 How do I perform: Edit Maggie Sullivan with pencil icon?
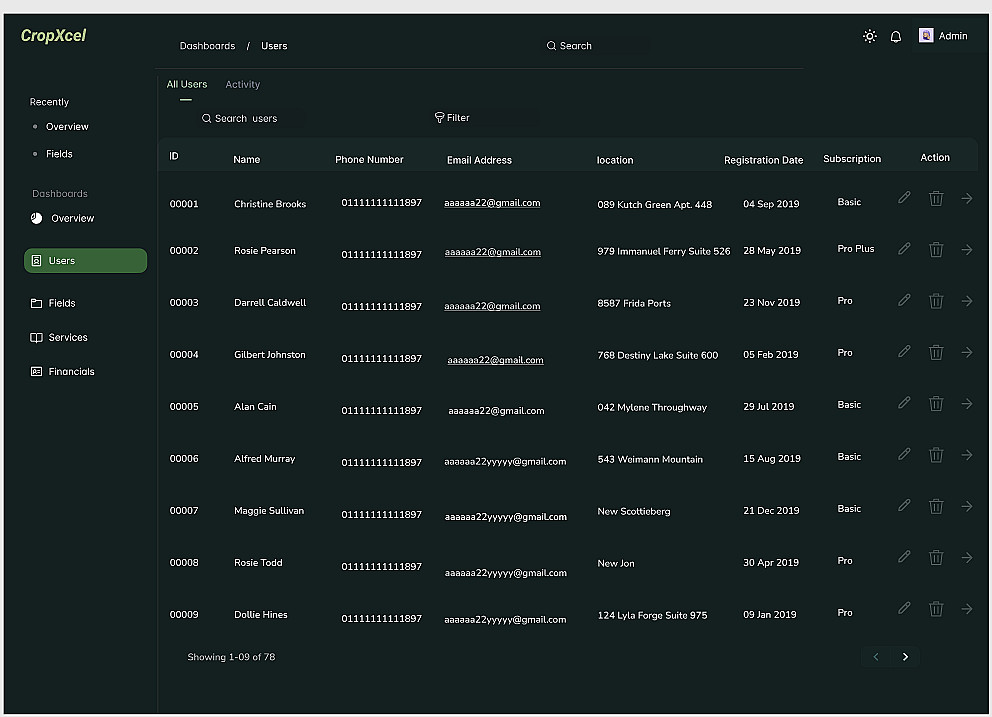coord(904,505)
